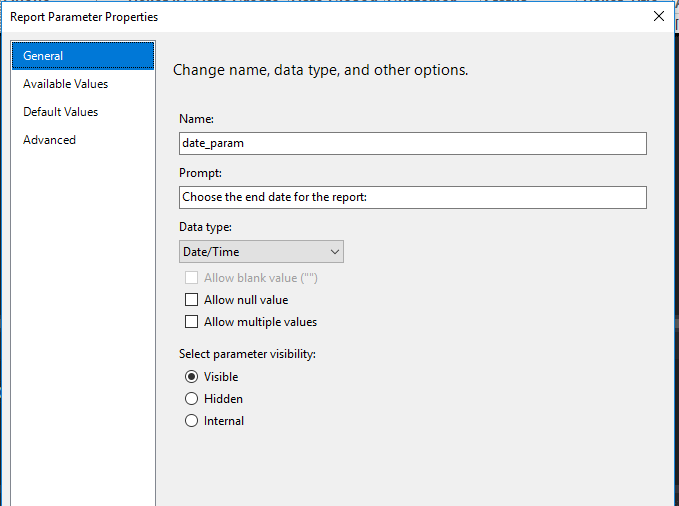Image resolution: width=679 pixels, height=506 pixels.
Task: Go to the Advanced page
Action: click(49, 140)
